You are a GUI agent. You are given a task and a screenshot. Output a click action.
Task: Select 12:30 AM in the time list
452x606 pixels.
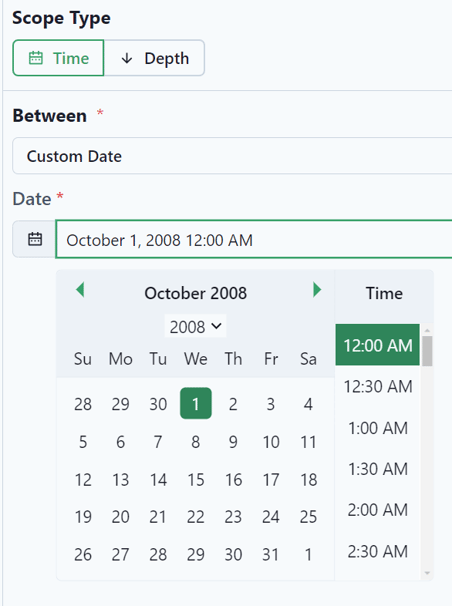pos(377,386)
